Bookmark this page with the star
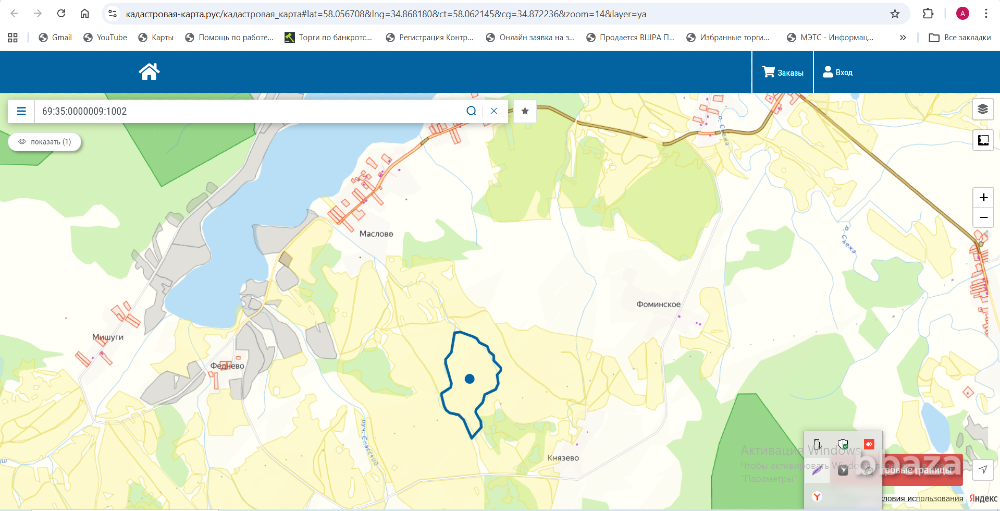 pyautogui.click(x=894, y=14)
